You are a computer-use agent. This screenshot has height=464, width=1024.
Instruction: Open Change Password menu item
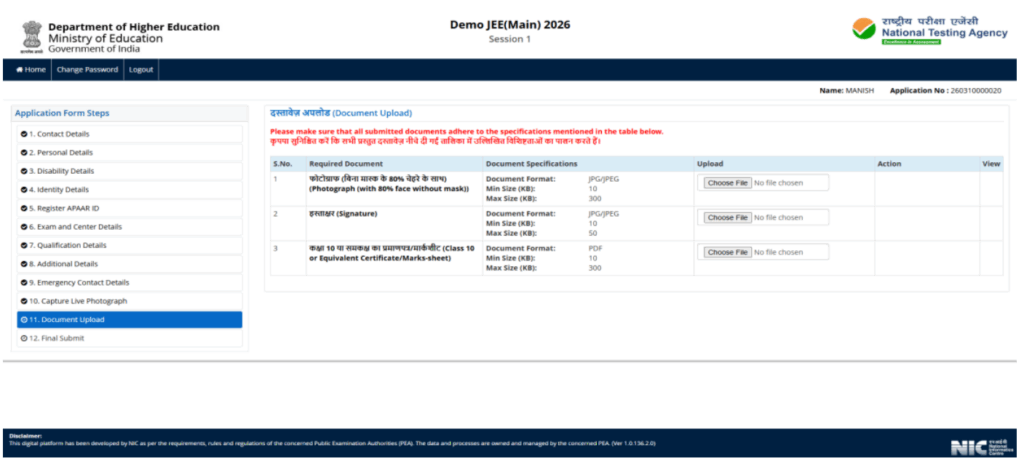88,69
